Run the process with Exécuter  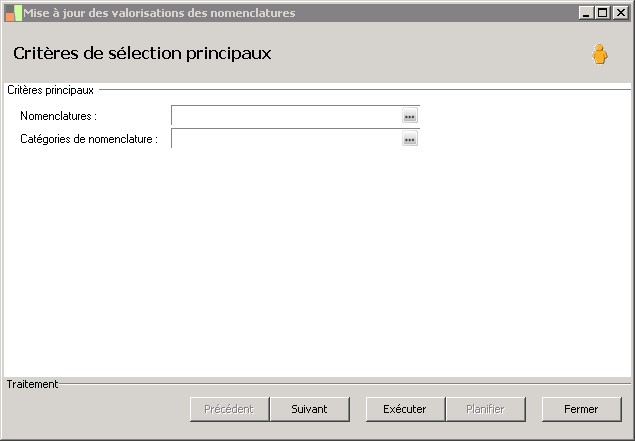tap(404, 409)
